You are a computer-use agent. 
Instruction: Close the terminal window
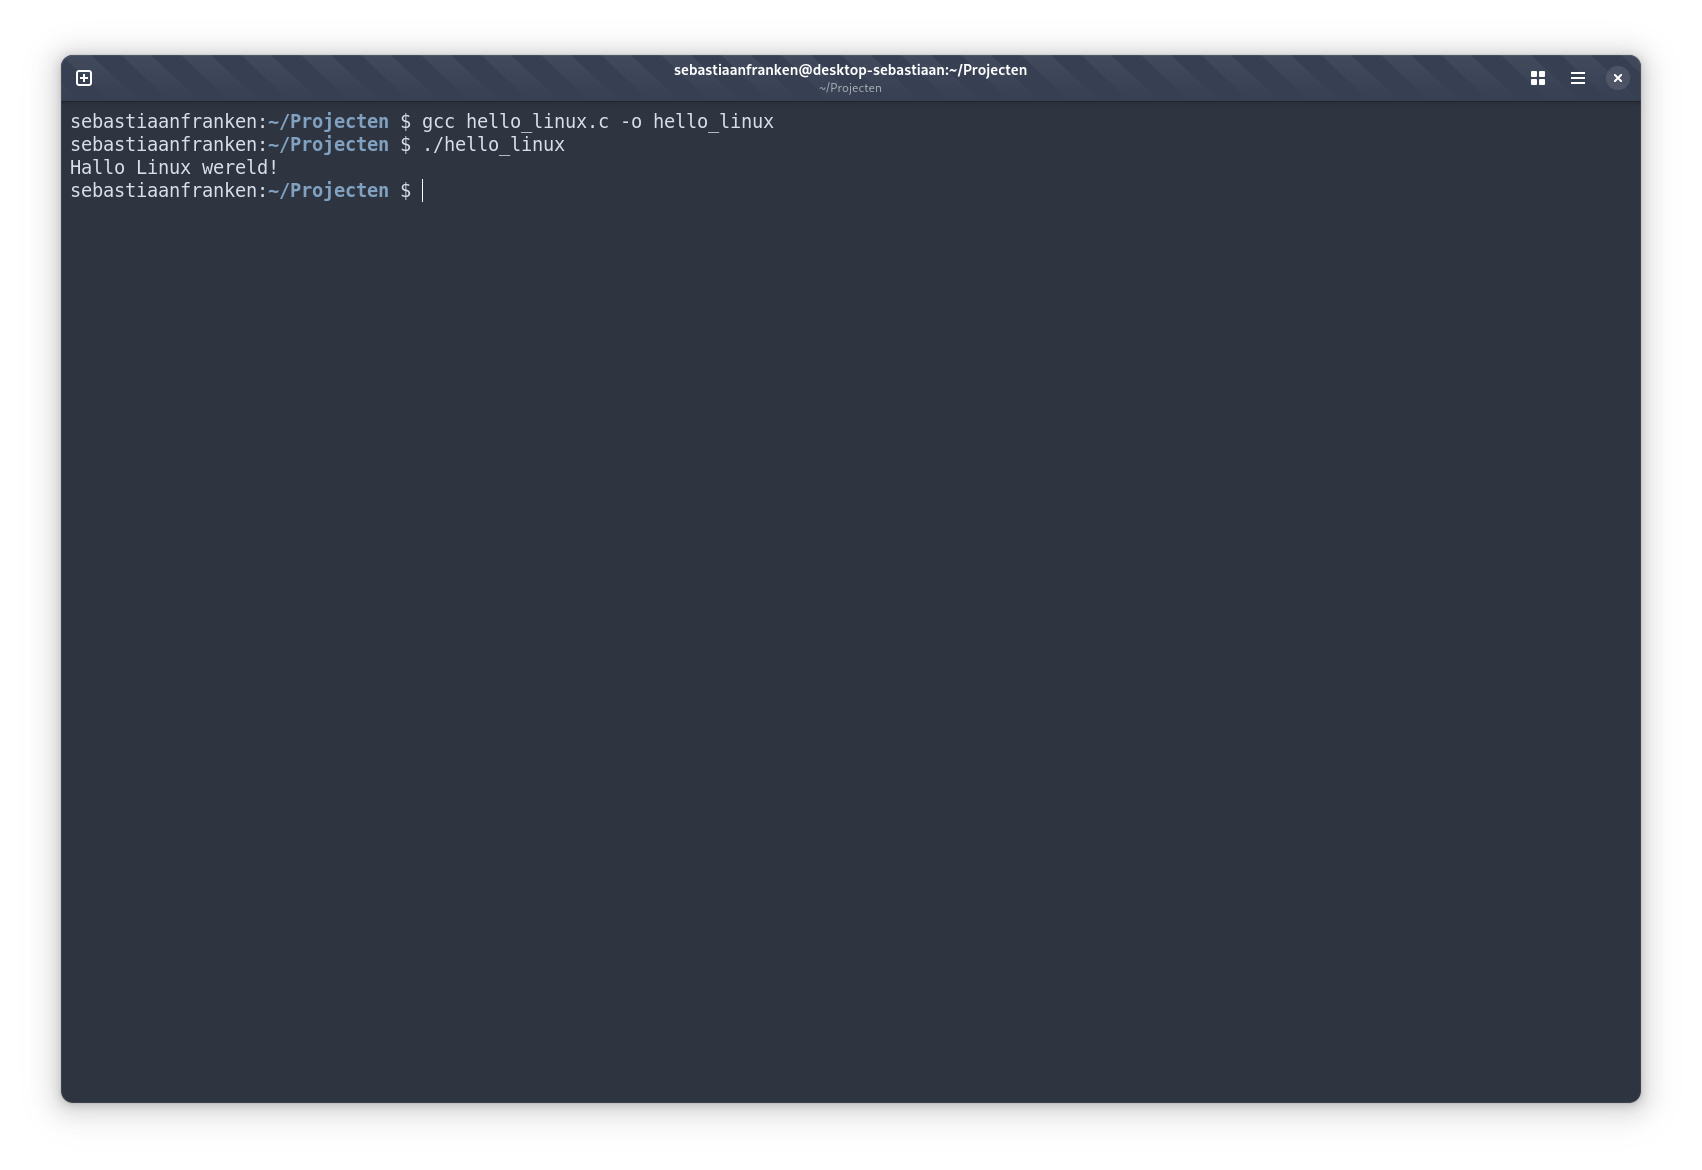click(1618, 78)
